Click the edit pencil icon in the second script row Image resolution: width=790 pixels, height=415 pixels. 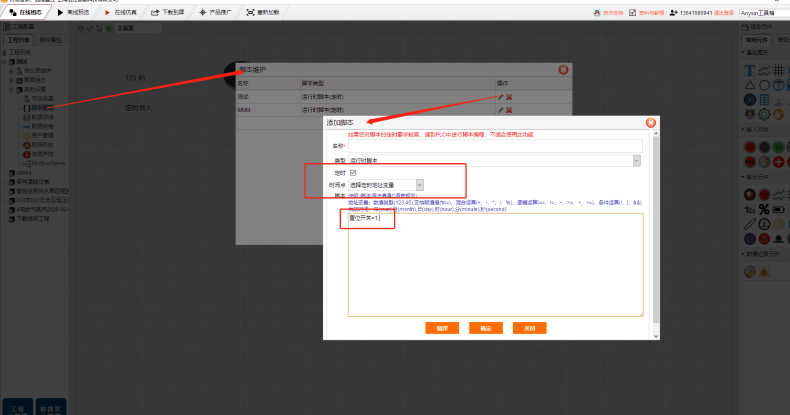point(500,108)
